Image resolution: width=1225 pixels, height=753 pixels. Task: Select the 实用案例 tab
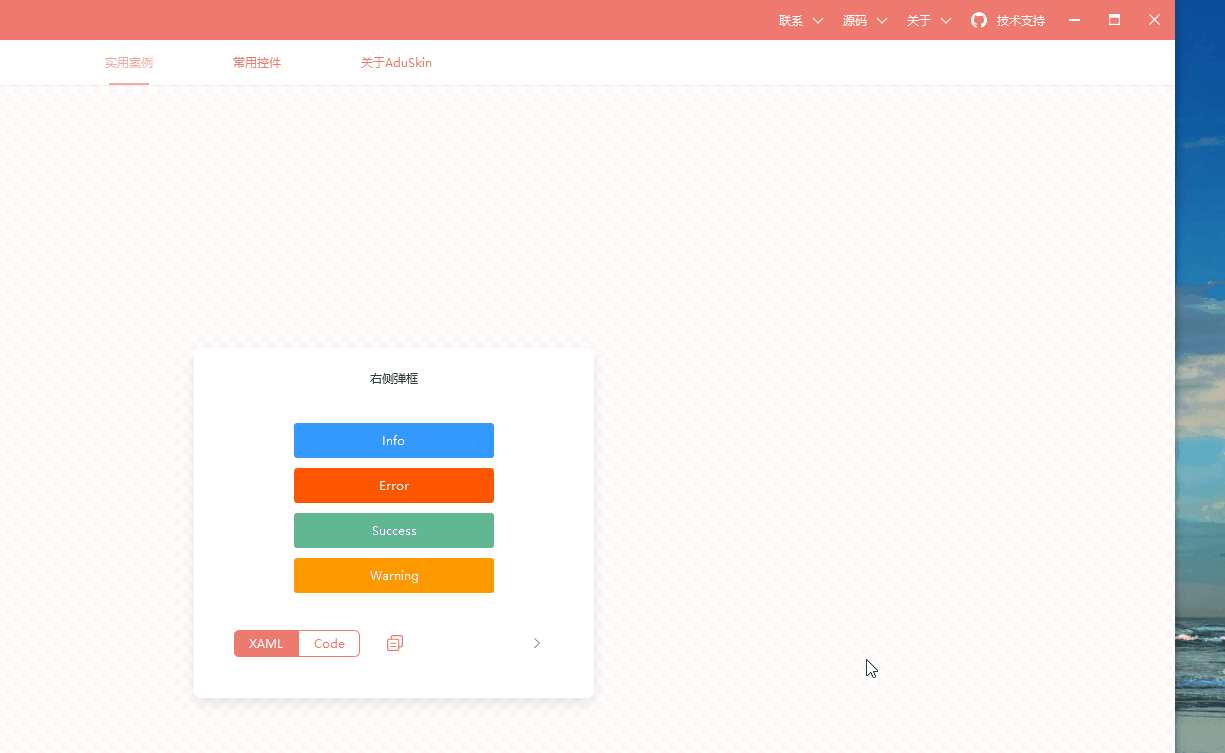pos(128,62)
